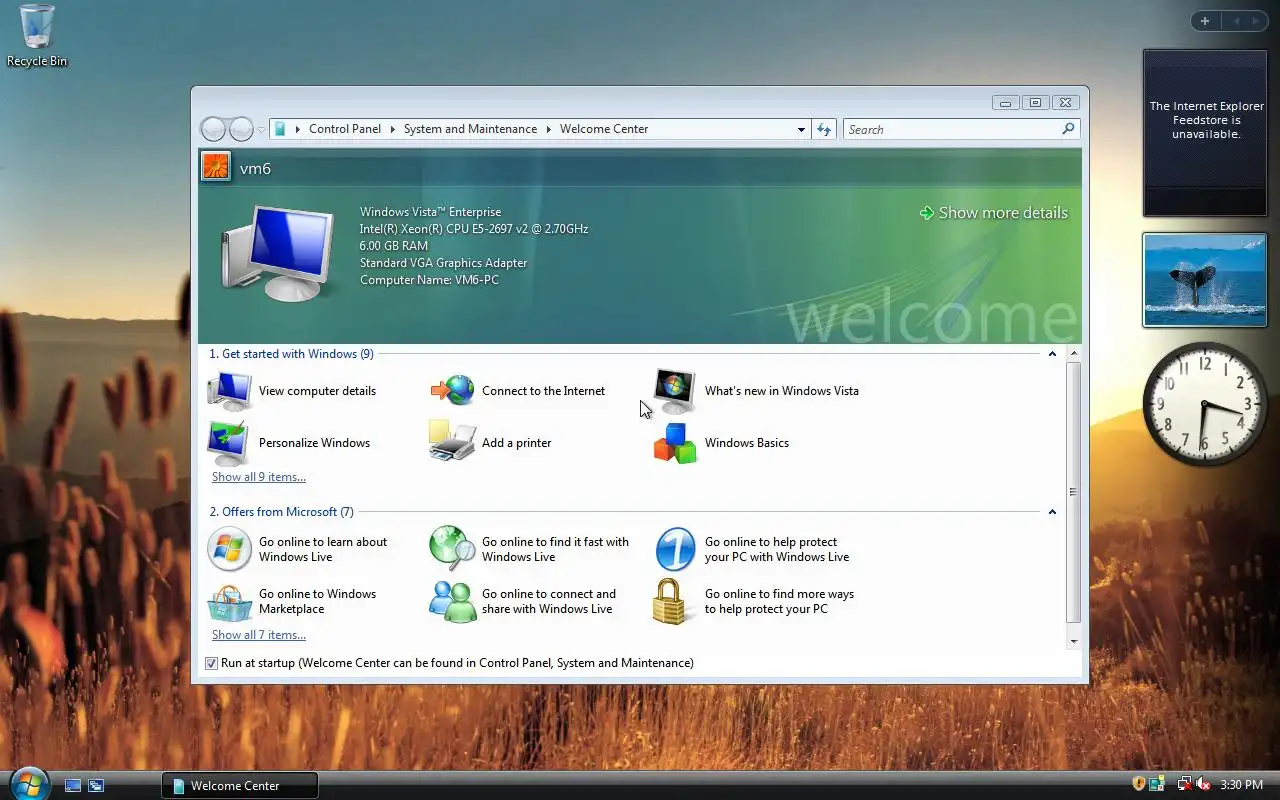Expand arrow after Control Panel breadcrumb
Image resolution: width=1280 pixels, height=800 pixels.
pos(393,129)
